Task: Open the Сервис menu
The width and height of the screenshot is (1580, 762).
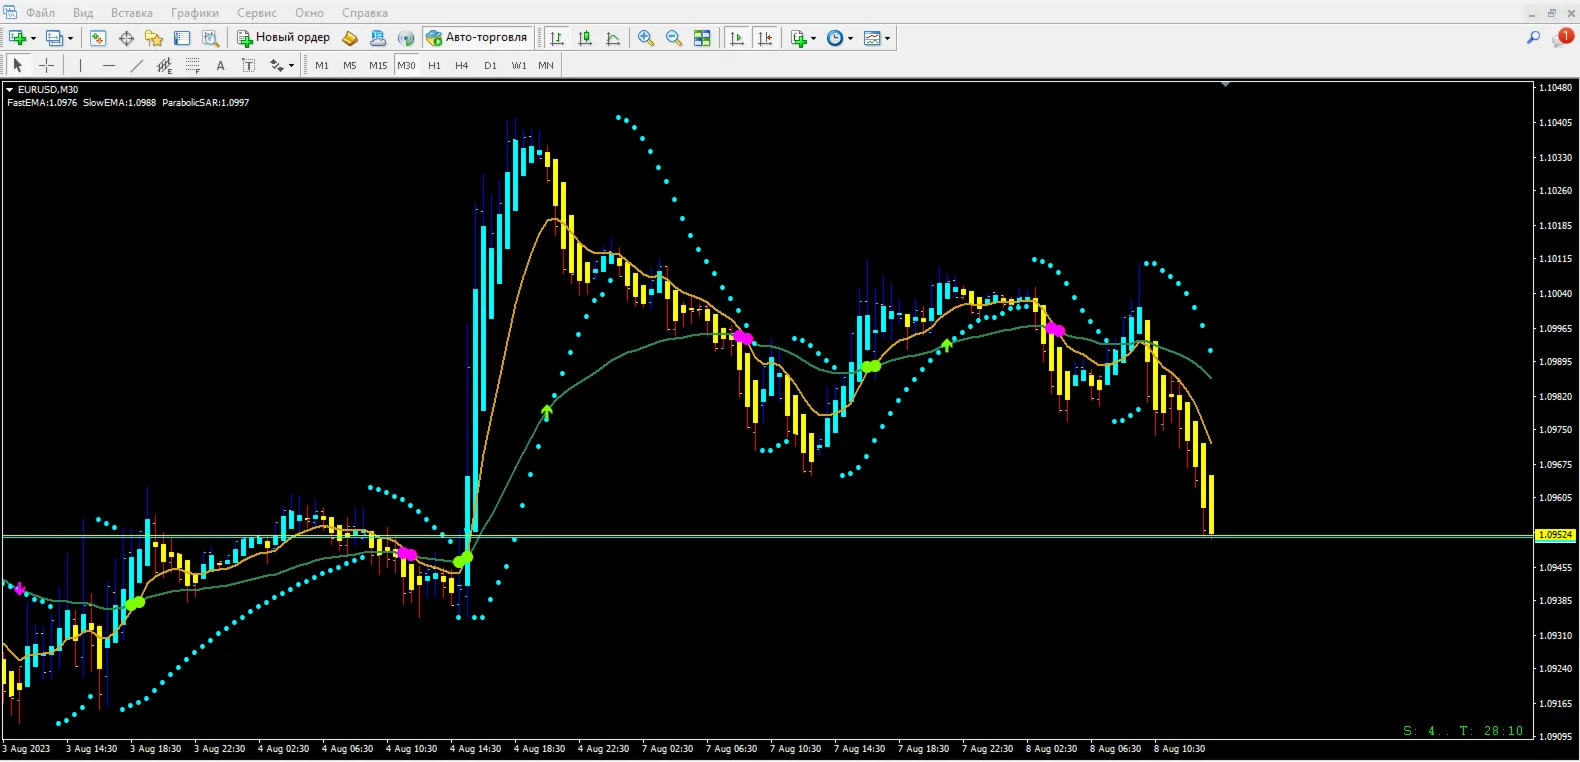Action: (x=257, y=13)
